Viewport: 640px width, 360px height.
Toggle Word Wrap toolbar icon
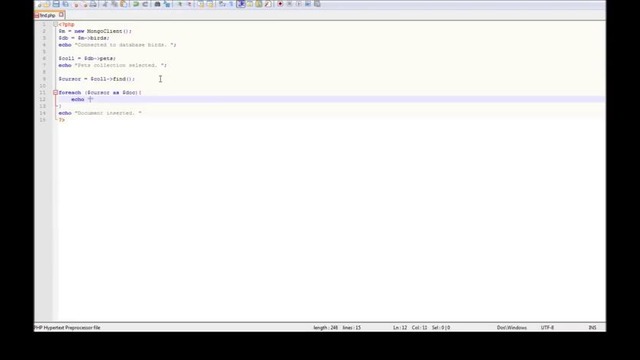point(221,4)
